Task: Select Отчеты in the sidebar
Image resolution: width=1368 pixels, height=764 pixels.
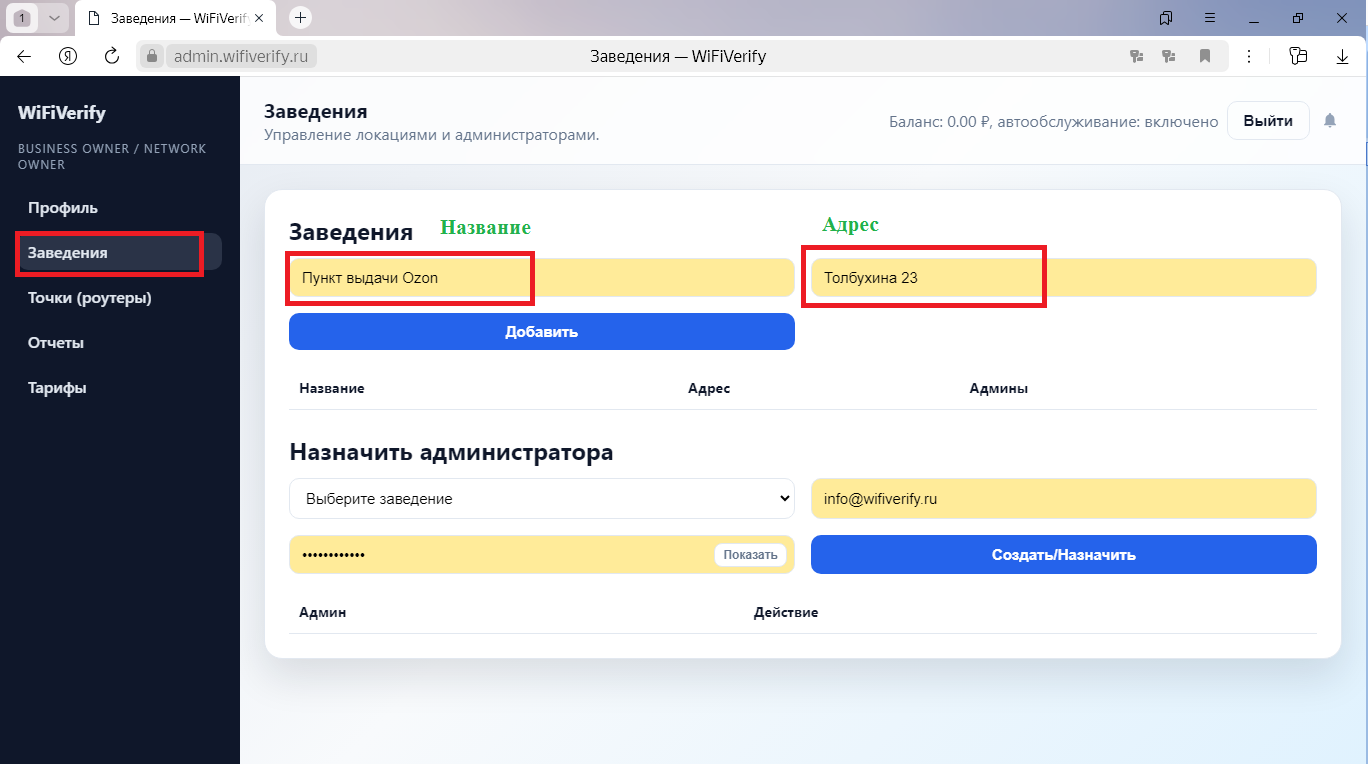Action: pos(56,342)
